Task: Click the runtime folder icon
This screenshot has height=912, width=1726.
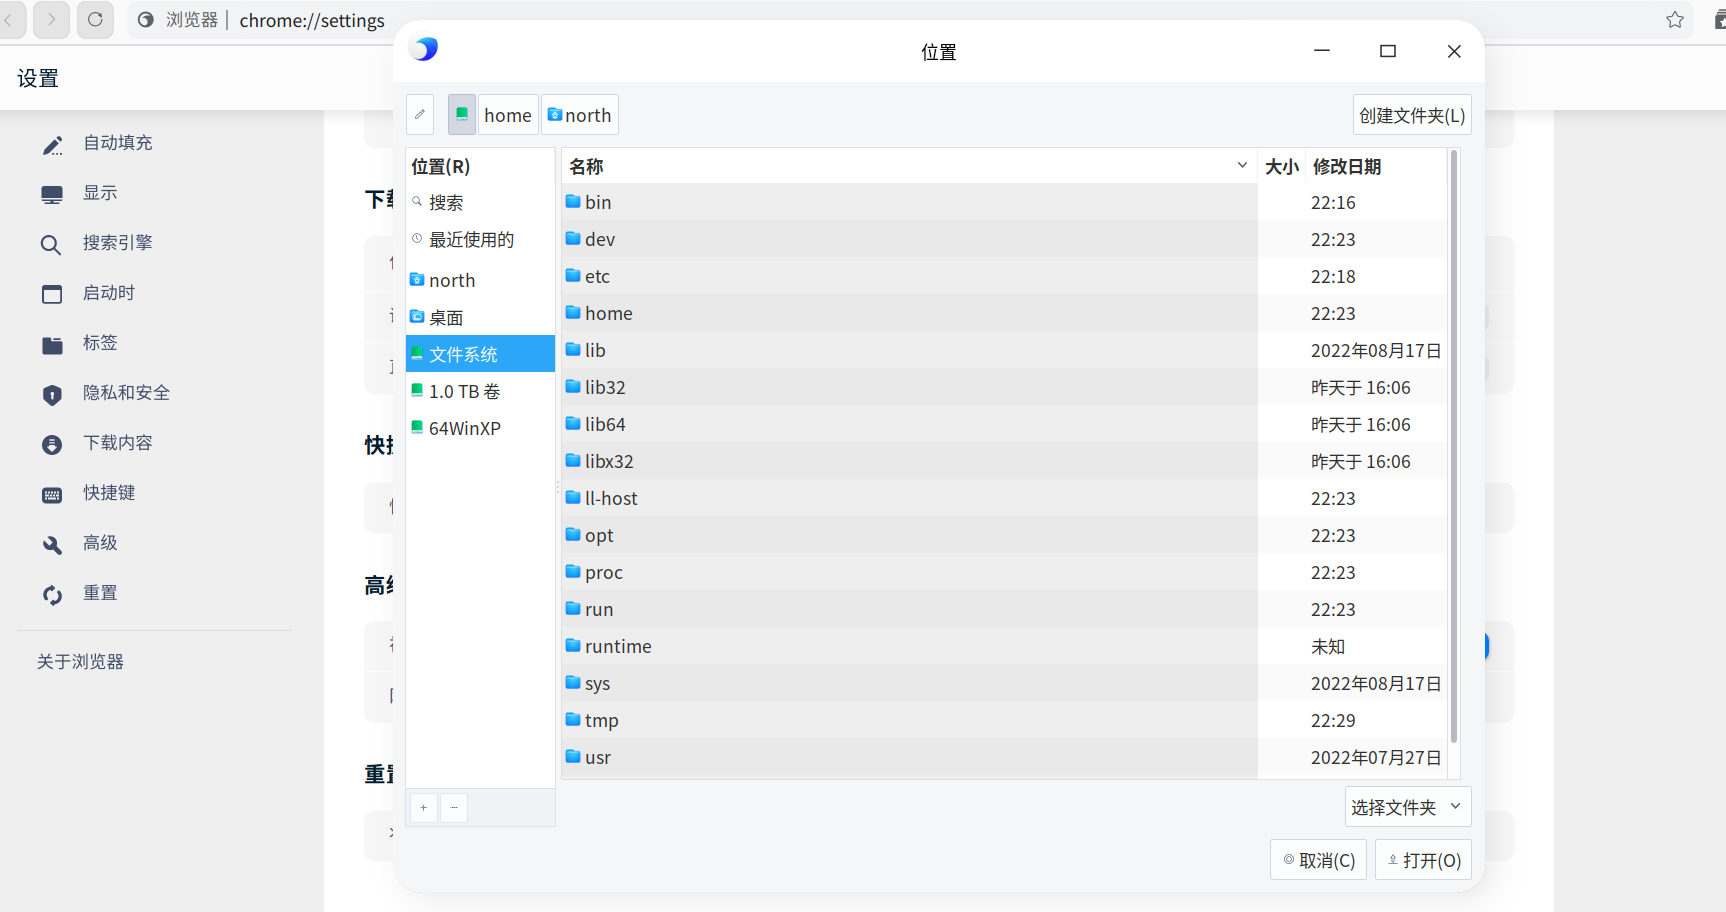Action: (x=573, y=645)
